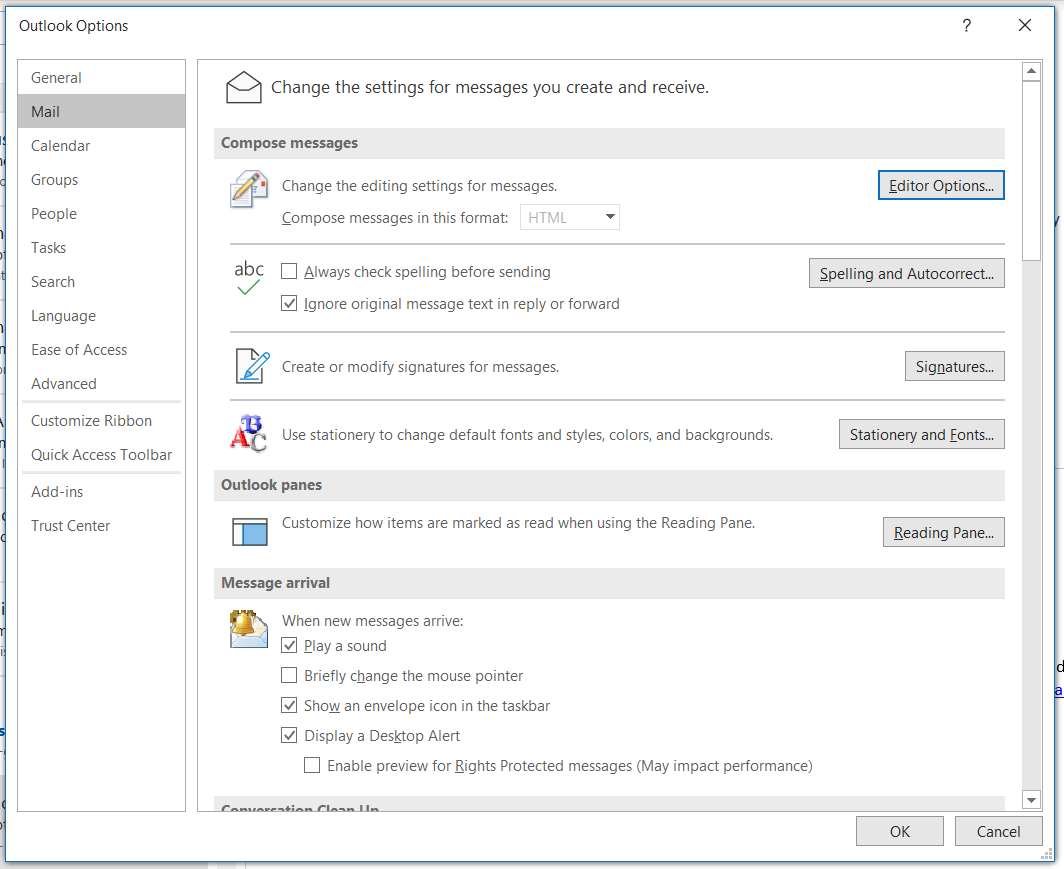Image resolution: width=1064 pixels, height=869 pixels.
Task: Toggle the Play a sound checkbox
Action: tap(289, 645)
